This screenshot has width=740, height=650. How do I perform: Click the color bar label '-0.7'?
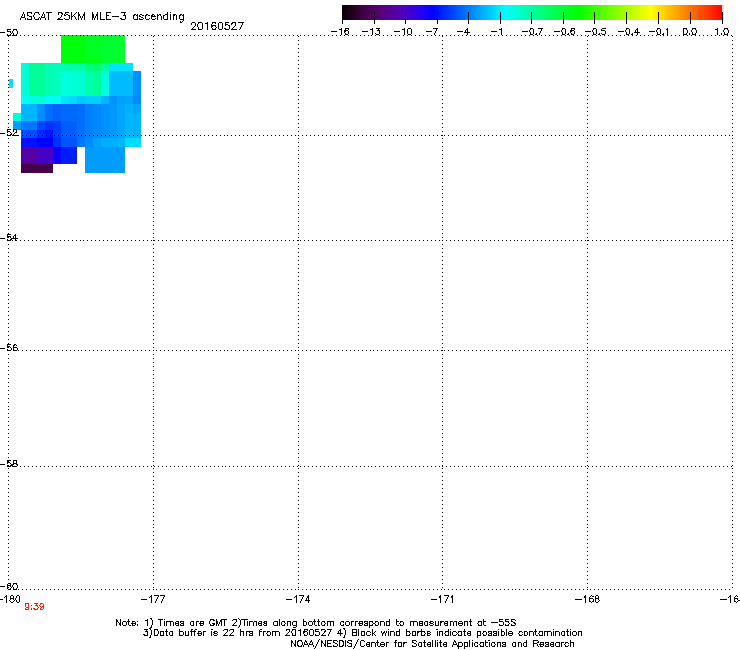tap(532, 32)
